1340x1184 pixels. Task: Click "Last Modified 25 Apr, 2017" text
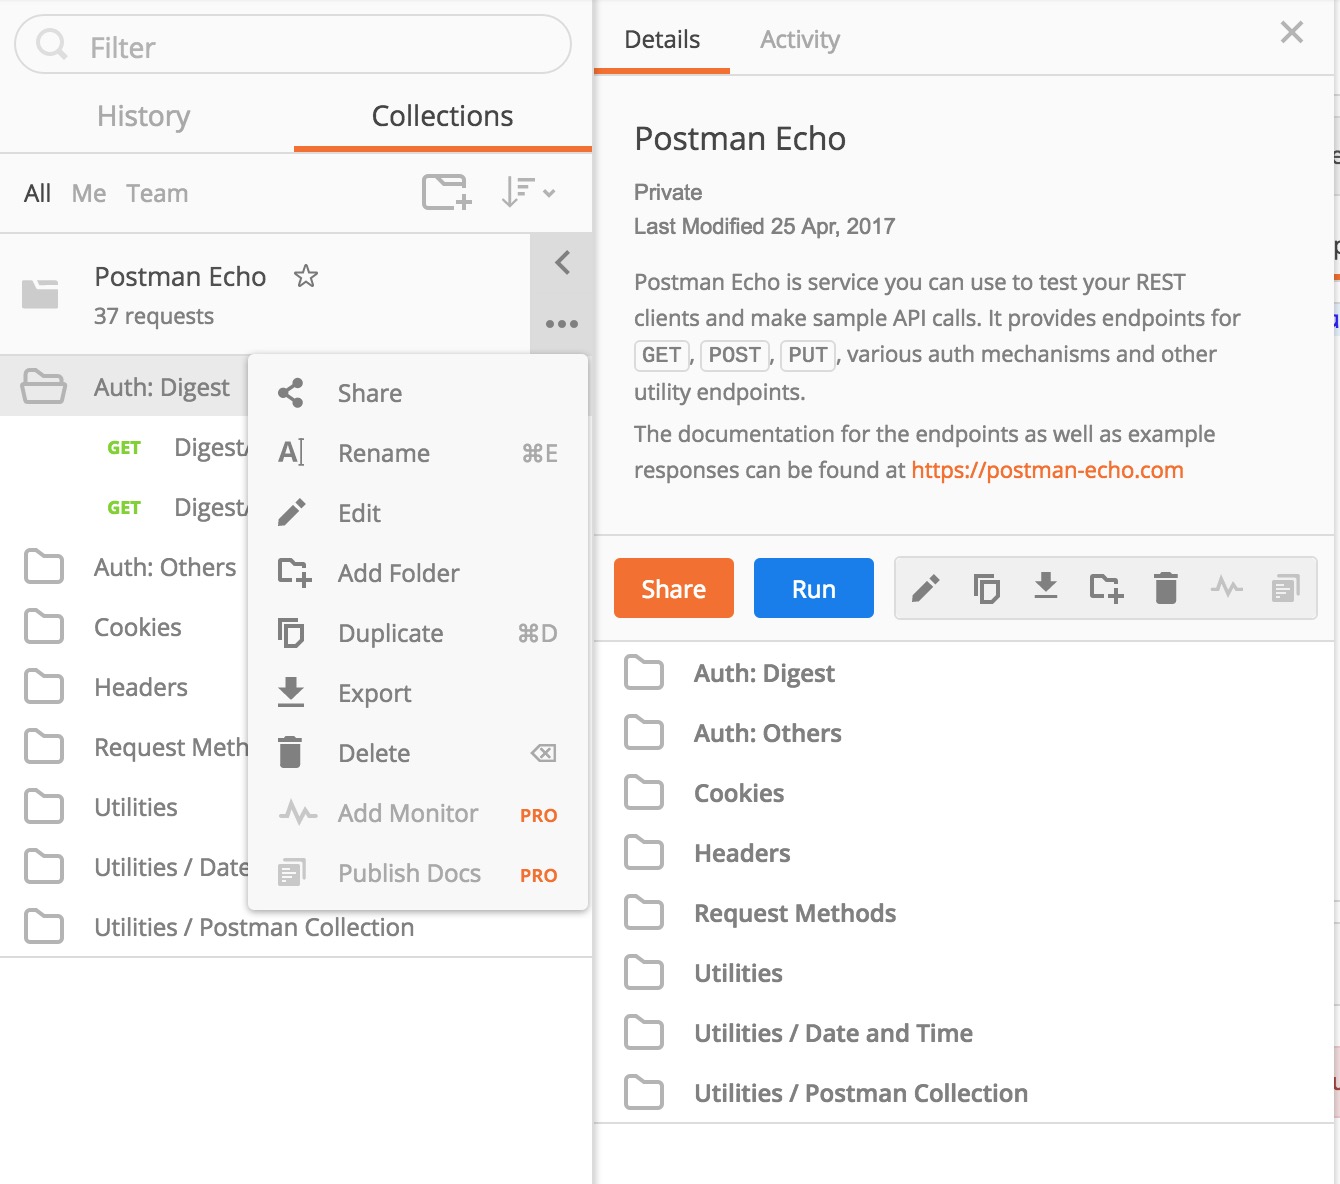tap(764, 226)
